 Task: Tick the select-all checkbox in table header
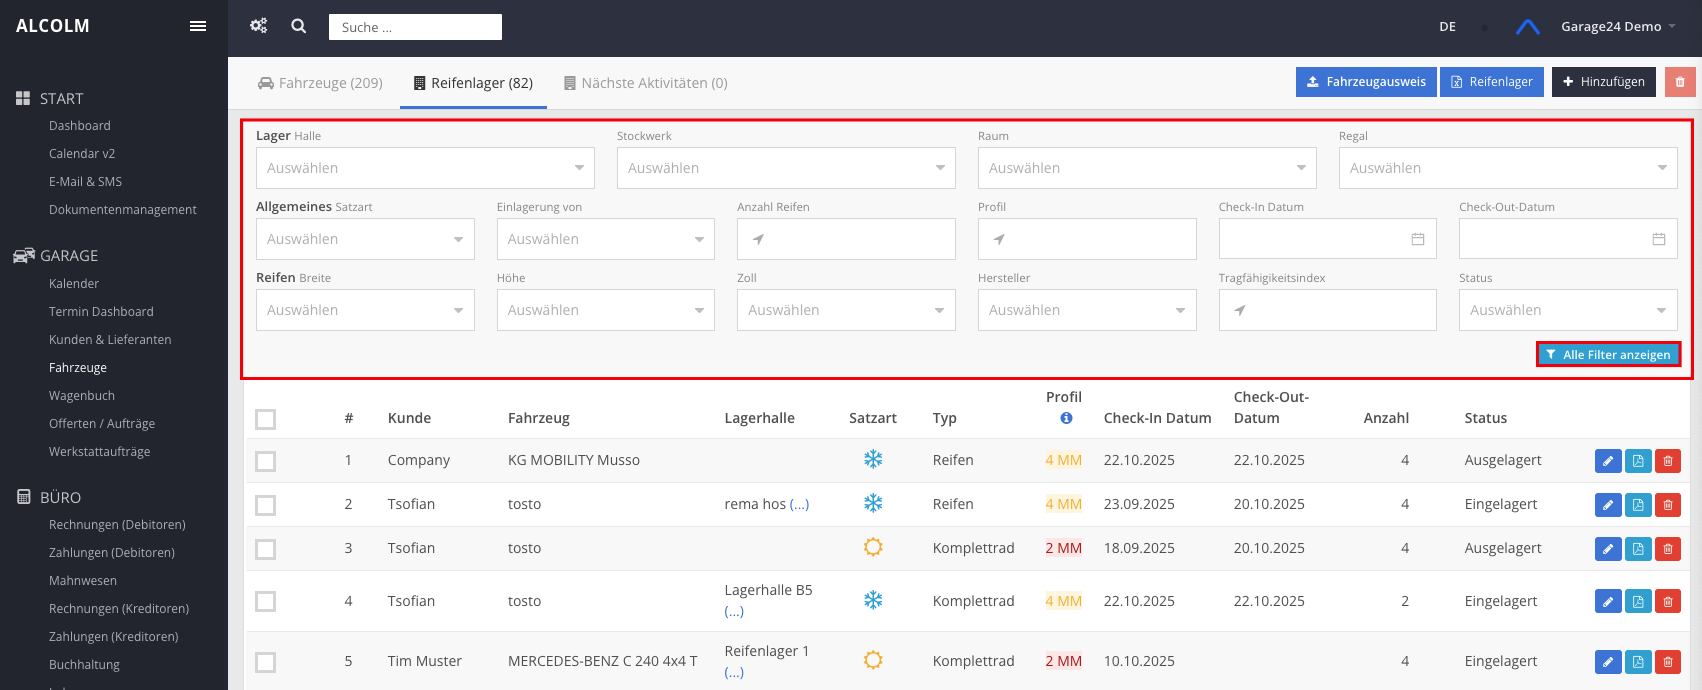(266, 419)
